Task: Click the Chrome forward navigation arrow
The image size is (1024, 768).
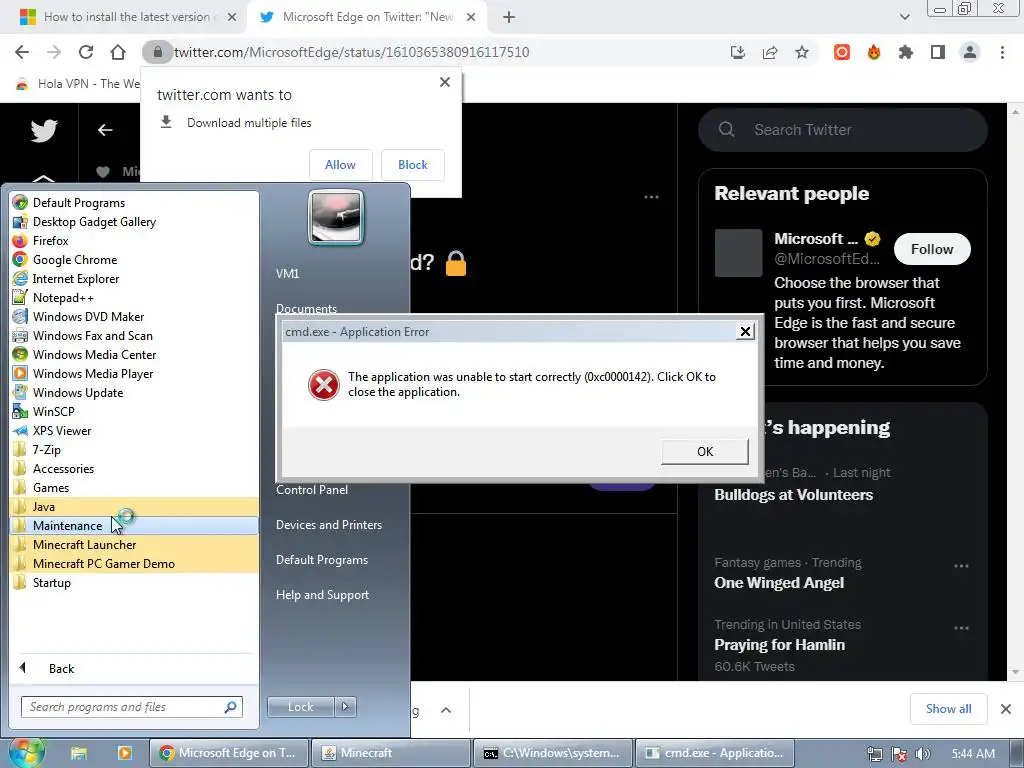Action: pos(54,52)
